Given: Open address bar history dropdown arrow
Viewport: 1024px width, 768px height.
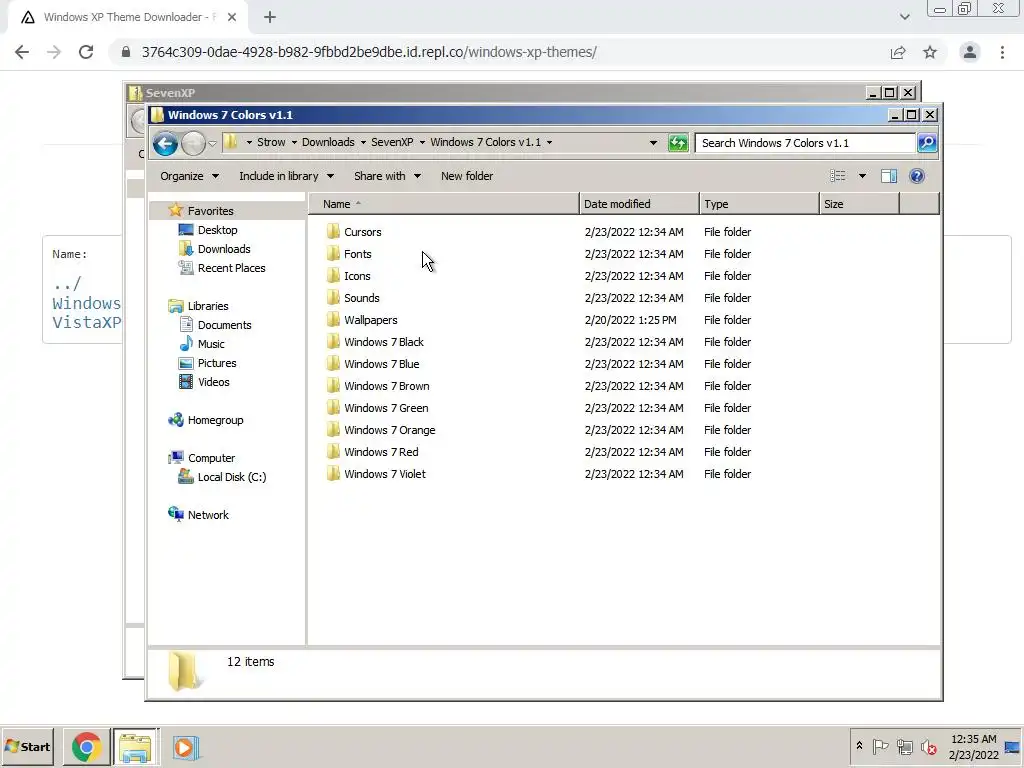Looking at the screenshot, I should tap(653, 143).
